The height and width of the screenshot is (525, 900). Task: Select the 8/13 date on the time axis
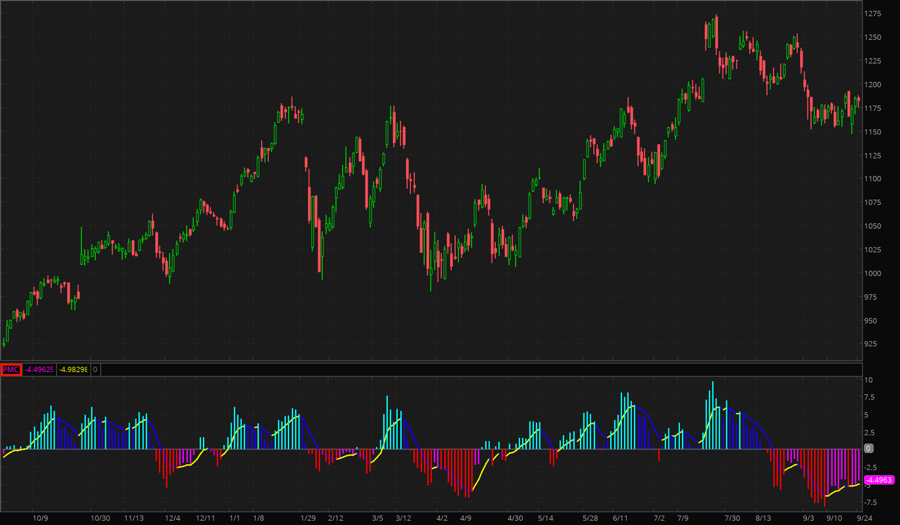[764, 518]
